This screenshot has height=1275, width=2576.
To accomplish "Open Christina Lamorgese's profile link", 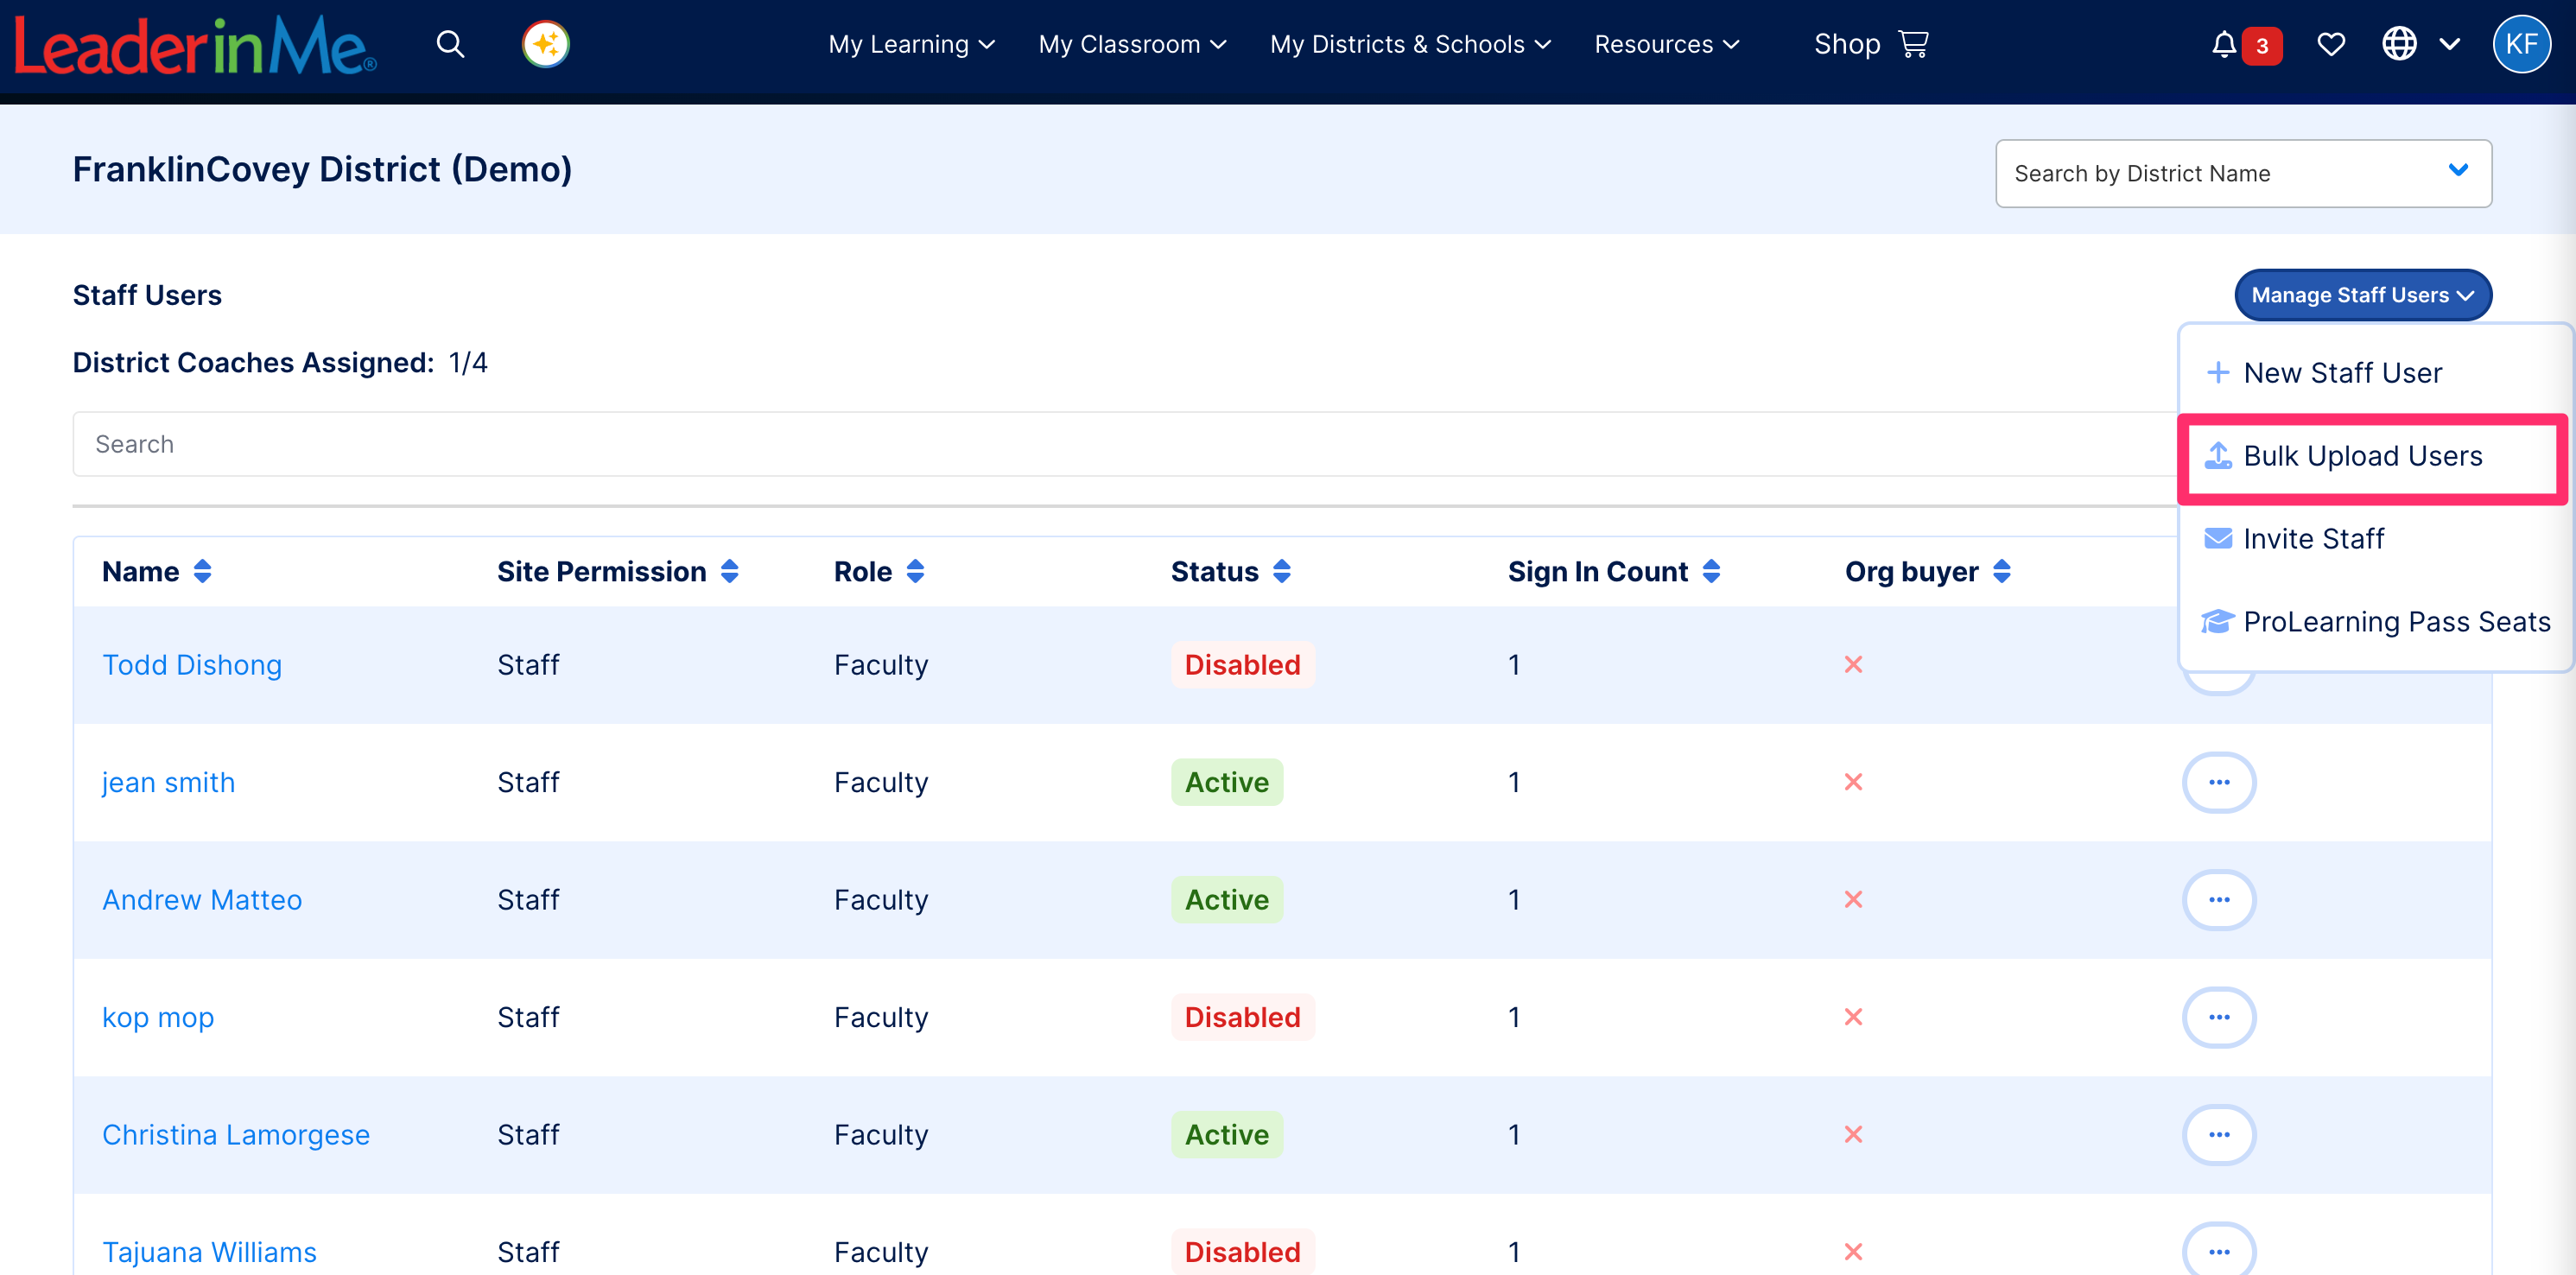I will (x=236, y=1134).
